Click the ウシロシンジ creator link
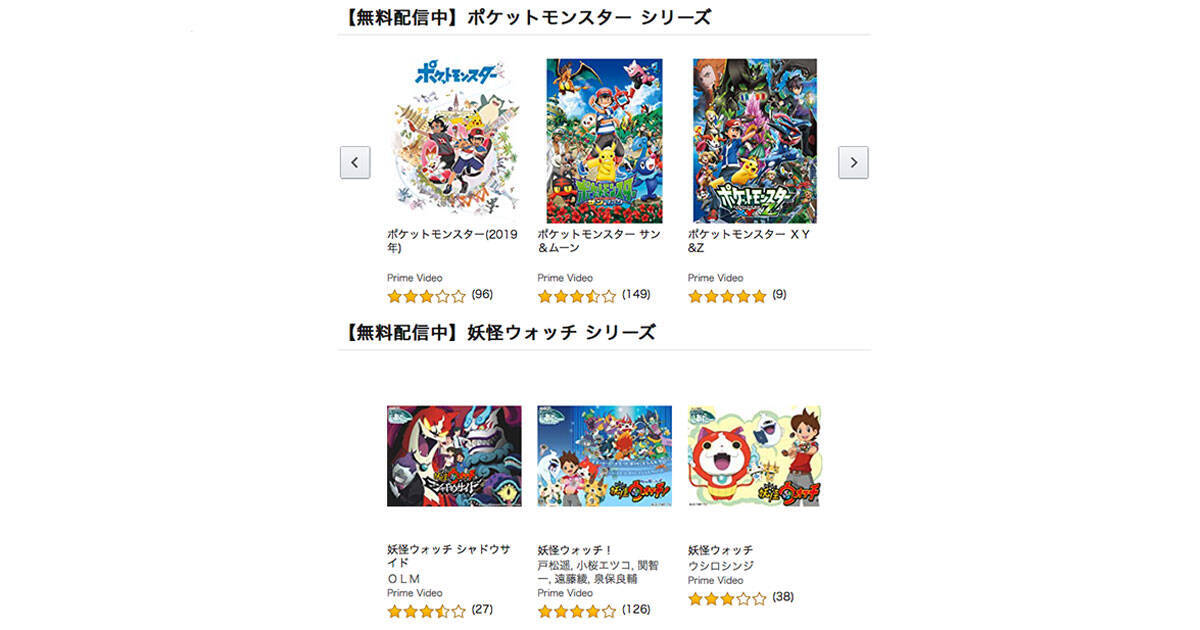Screen dimensions: 1200x630 (721, 565)
